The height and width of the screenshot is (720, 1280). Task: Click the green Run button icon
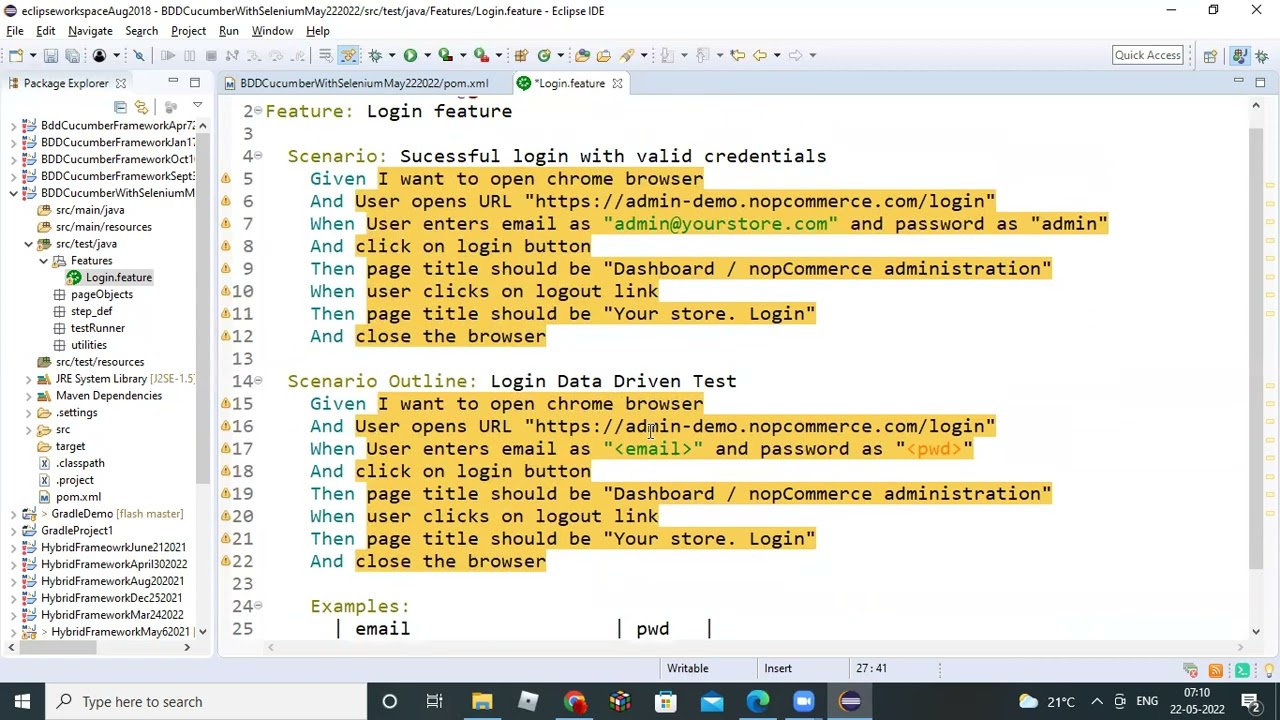[x=410, y=55]
